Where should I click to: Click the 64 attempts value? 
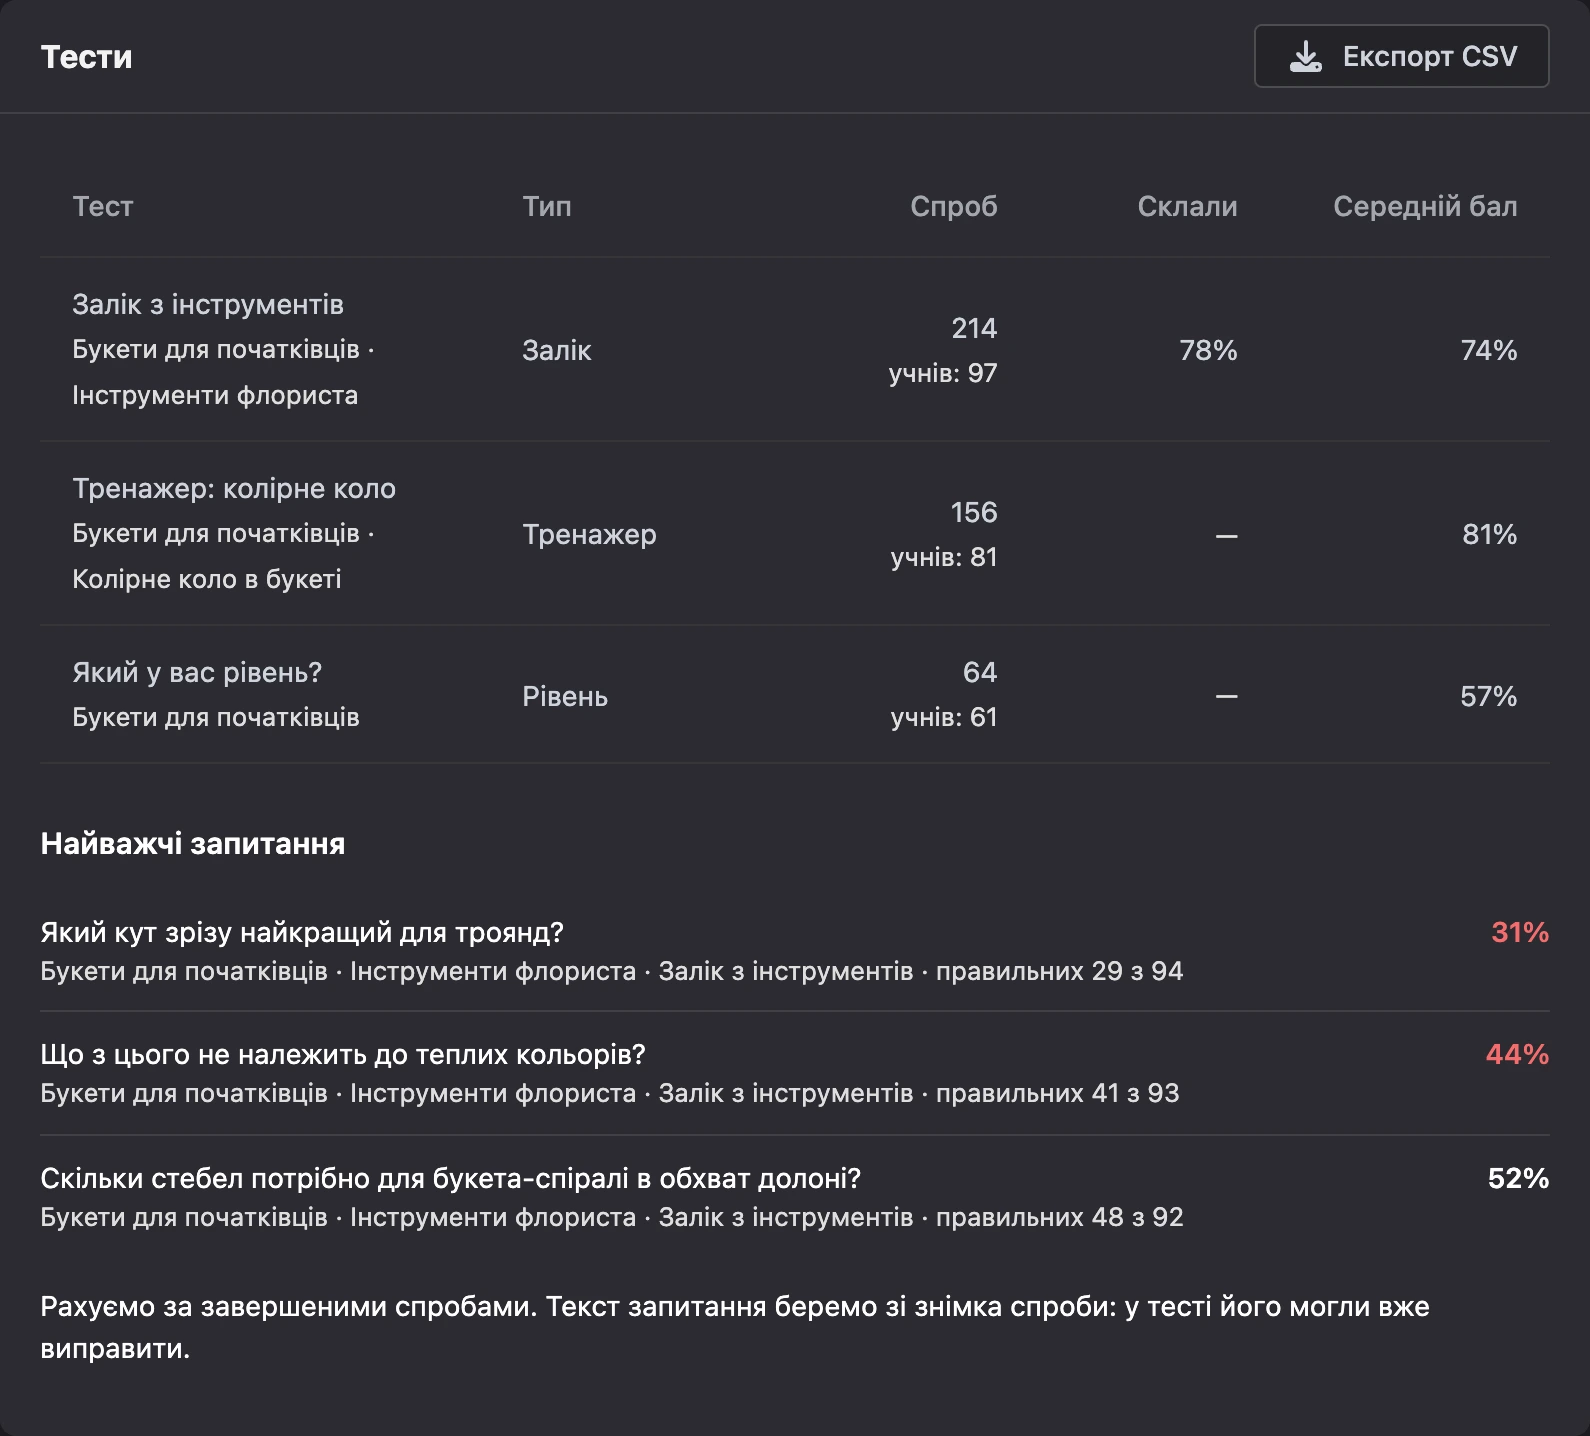[980, 672]
